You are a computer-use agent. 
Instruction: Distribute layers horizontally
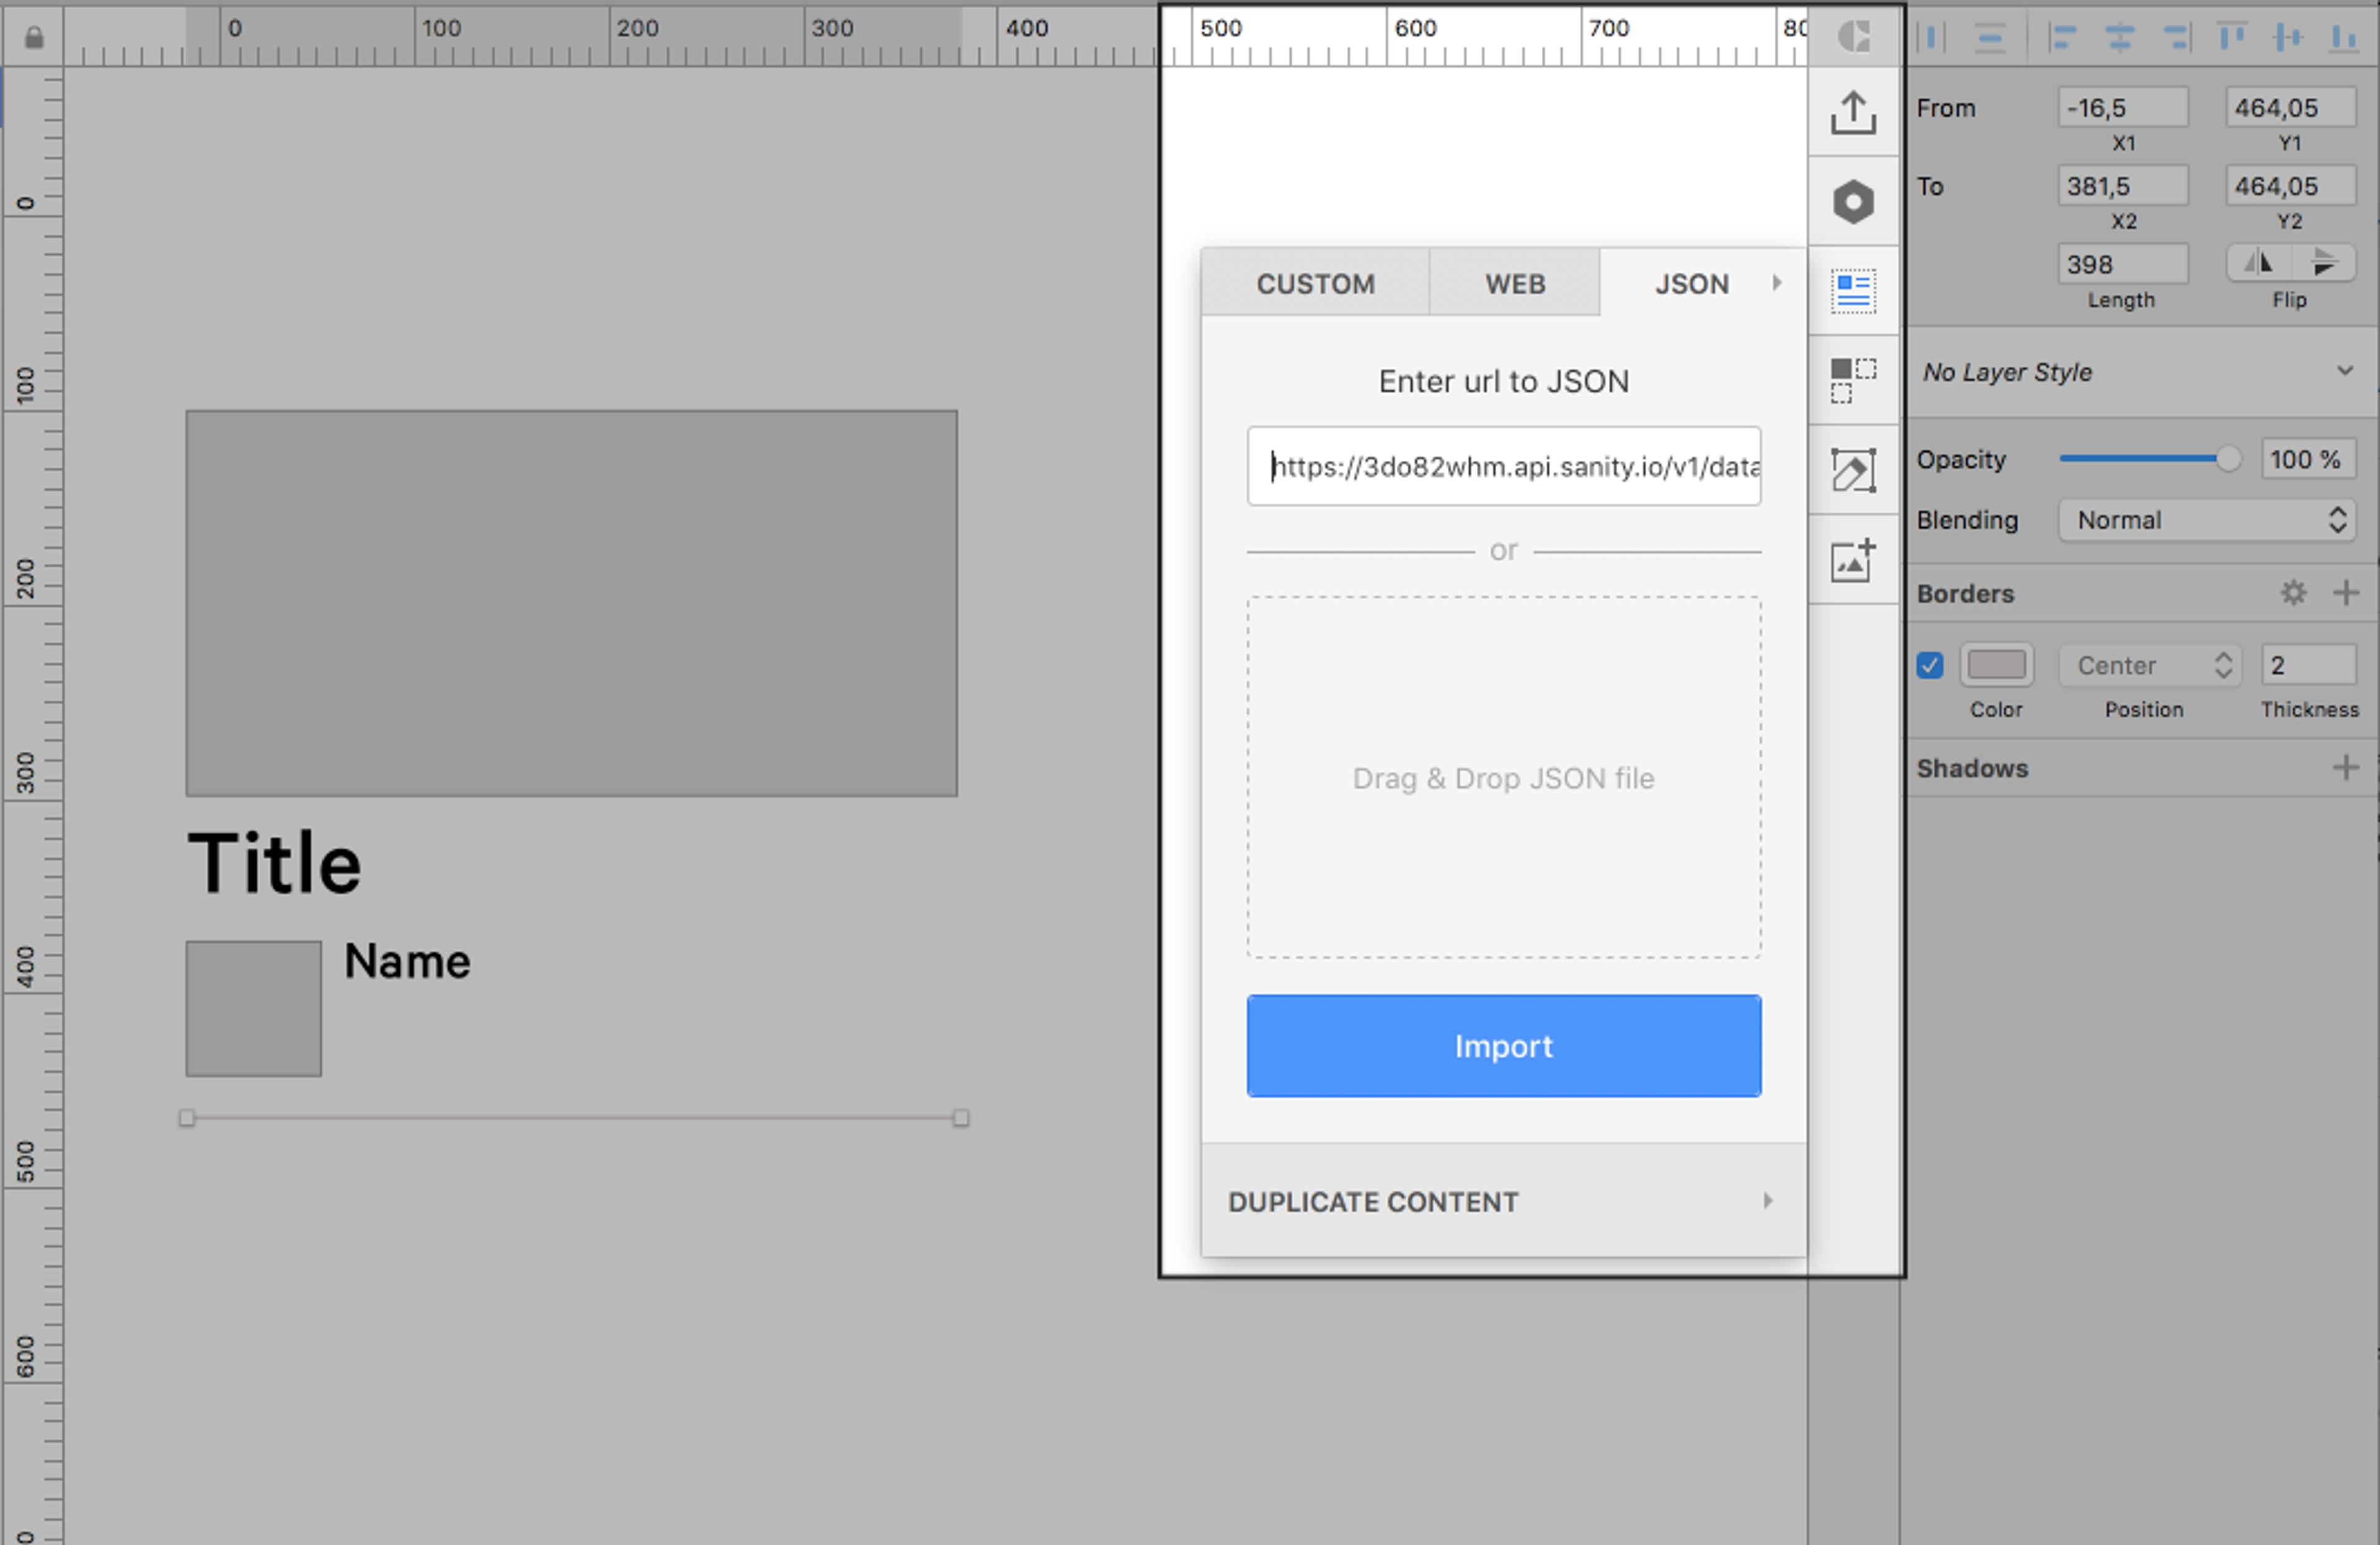[x=1931, y=38]
